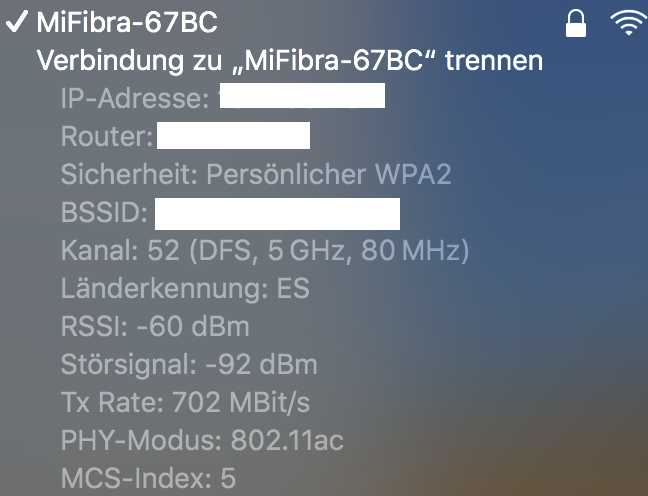Click the redacted router address block
648x496 pixels.
coord(233,136)
